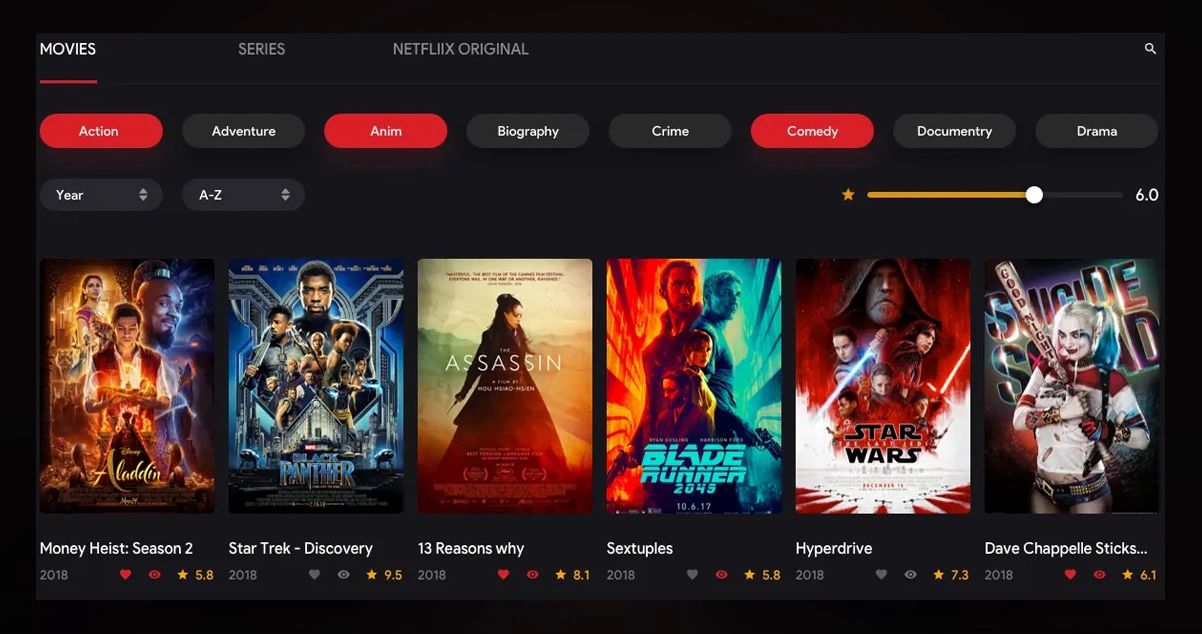
Task: Favorite Hyperdrive with its heart icon
Action: click(881, 575)
